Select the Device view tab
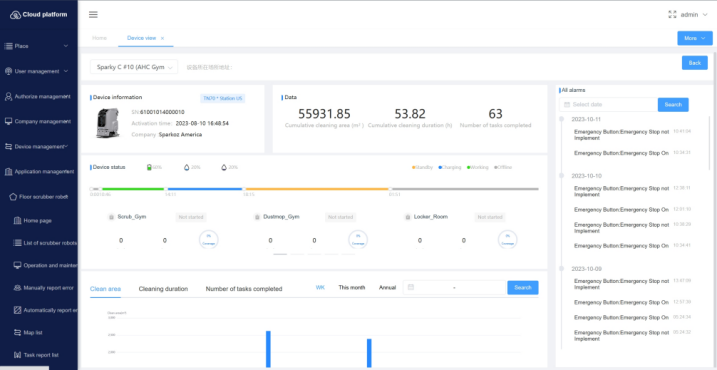The image size is (717, 370). [141, 38]
